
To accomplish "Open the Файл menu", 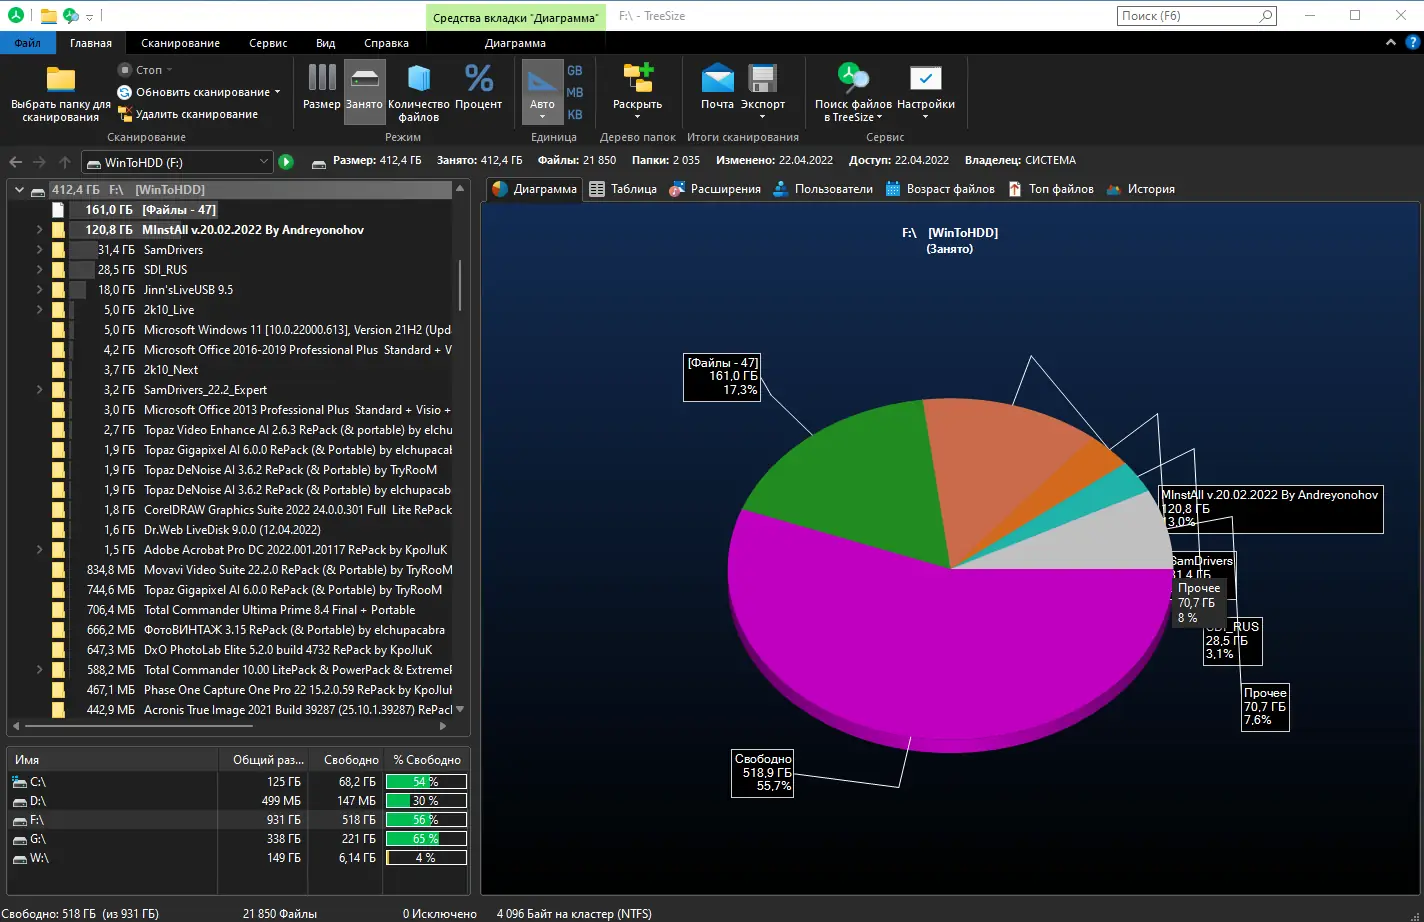I will pyautogui.click(x=28, y=43).
